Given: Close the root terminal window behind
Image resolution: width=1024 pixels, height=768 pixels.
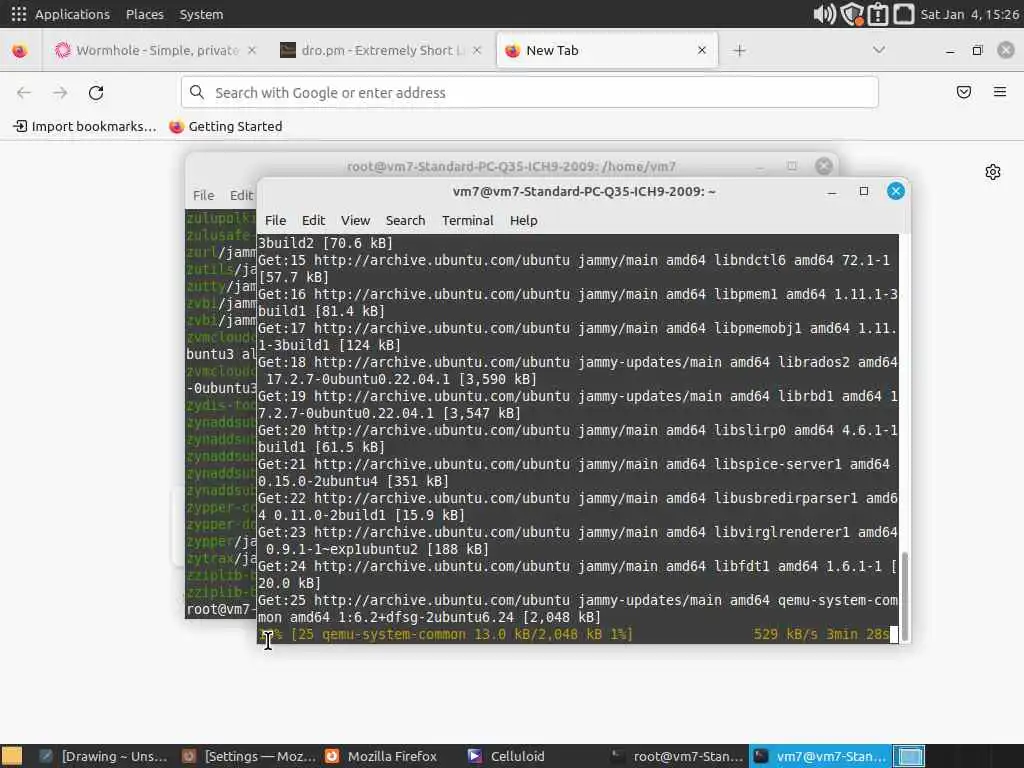Looking at the screenshot, I should tap(824, 166).
